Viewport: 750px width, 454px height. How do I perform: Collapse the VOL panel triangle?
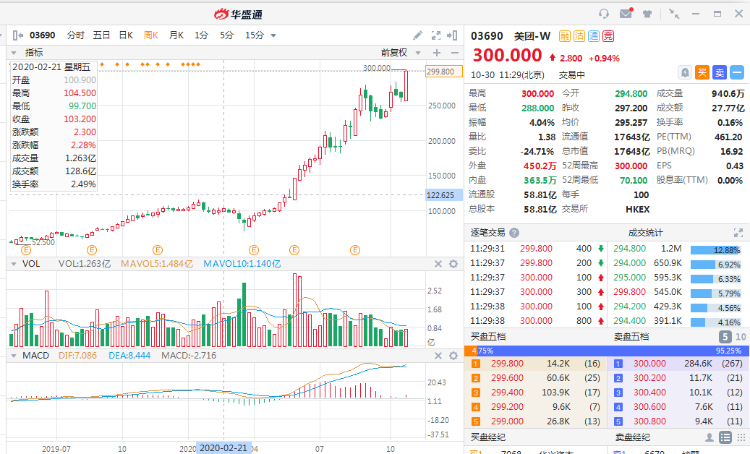[13, 264]
